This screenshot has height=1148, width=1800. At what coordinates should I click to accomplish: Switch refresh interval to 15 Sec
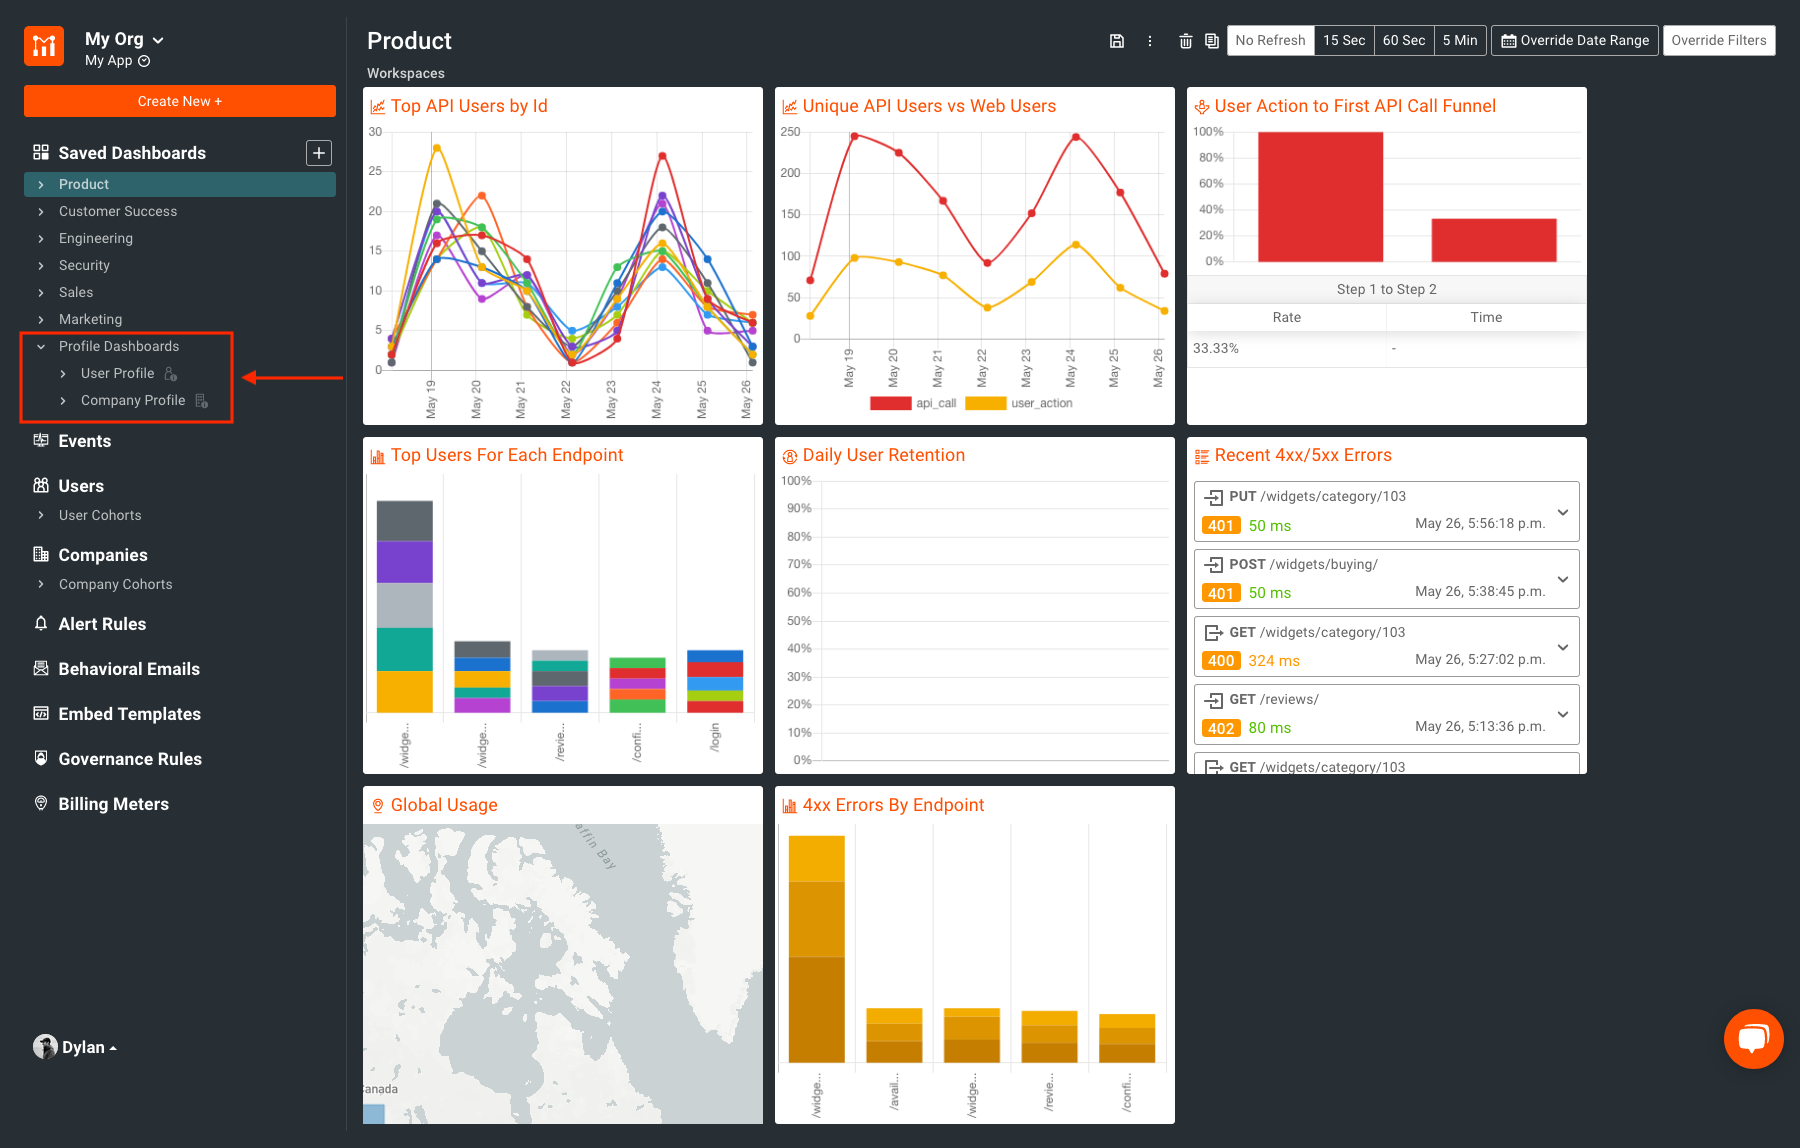pos(1344,41)
